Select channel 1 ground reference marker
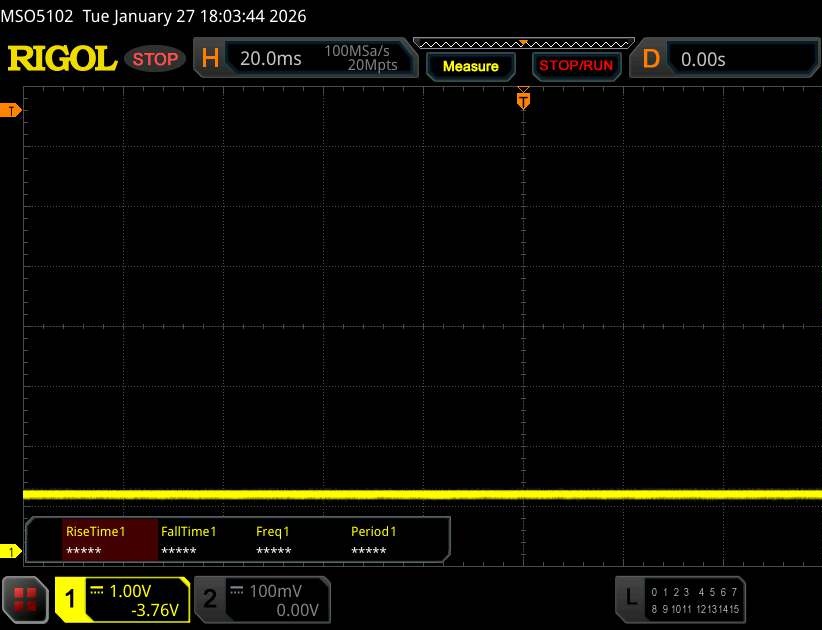The image size is (822, 630). pyautogui.click(x=12, y=552)
